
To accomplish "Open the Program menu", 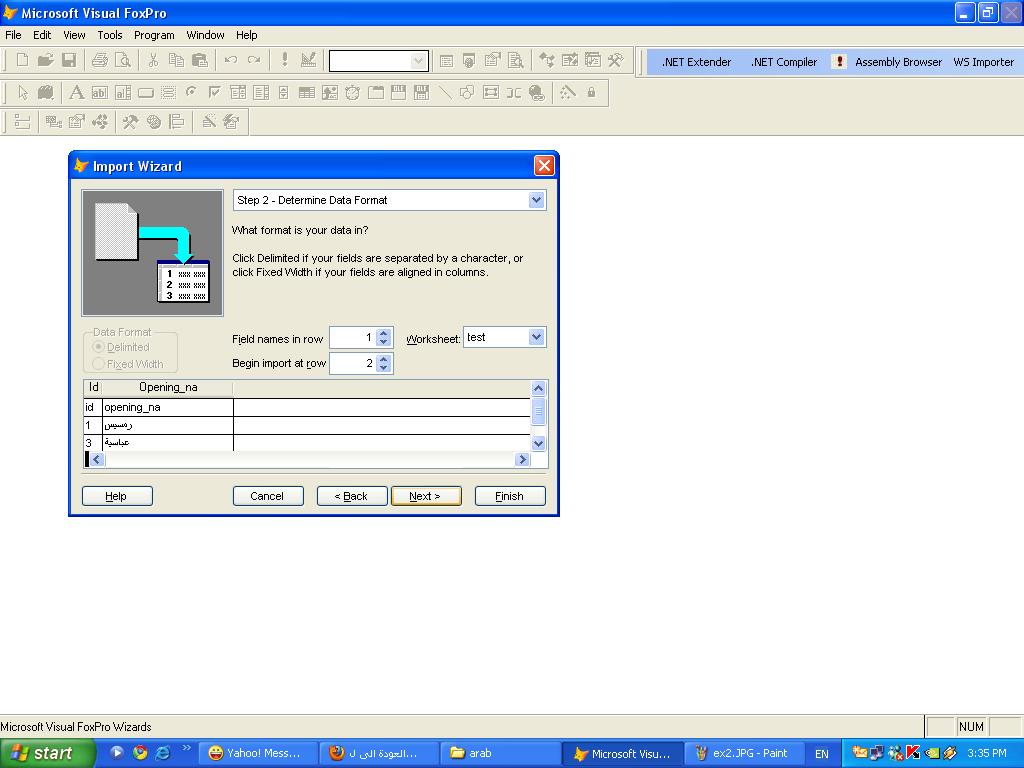I will pos(154,35).
